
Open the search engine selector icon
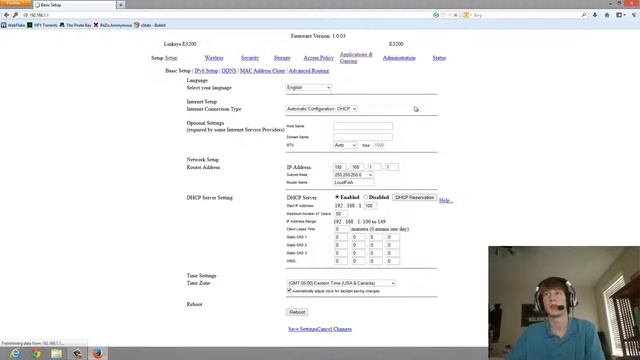tap(466, 15)
